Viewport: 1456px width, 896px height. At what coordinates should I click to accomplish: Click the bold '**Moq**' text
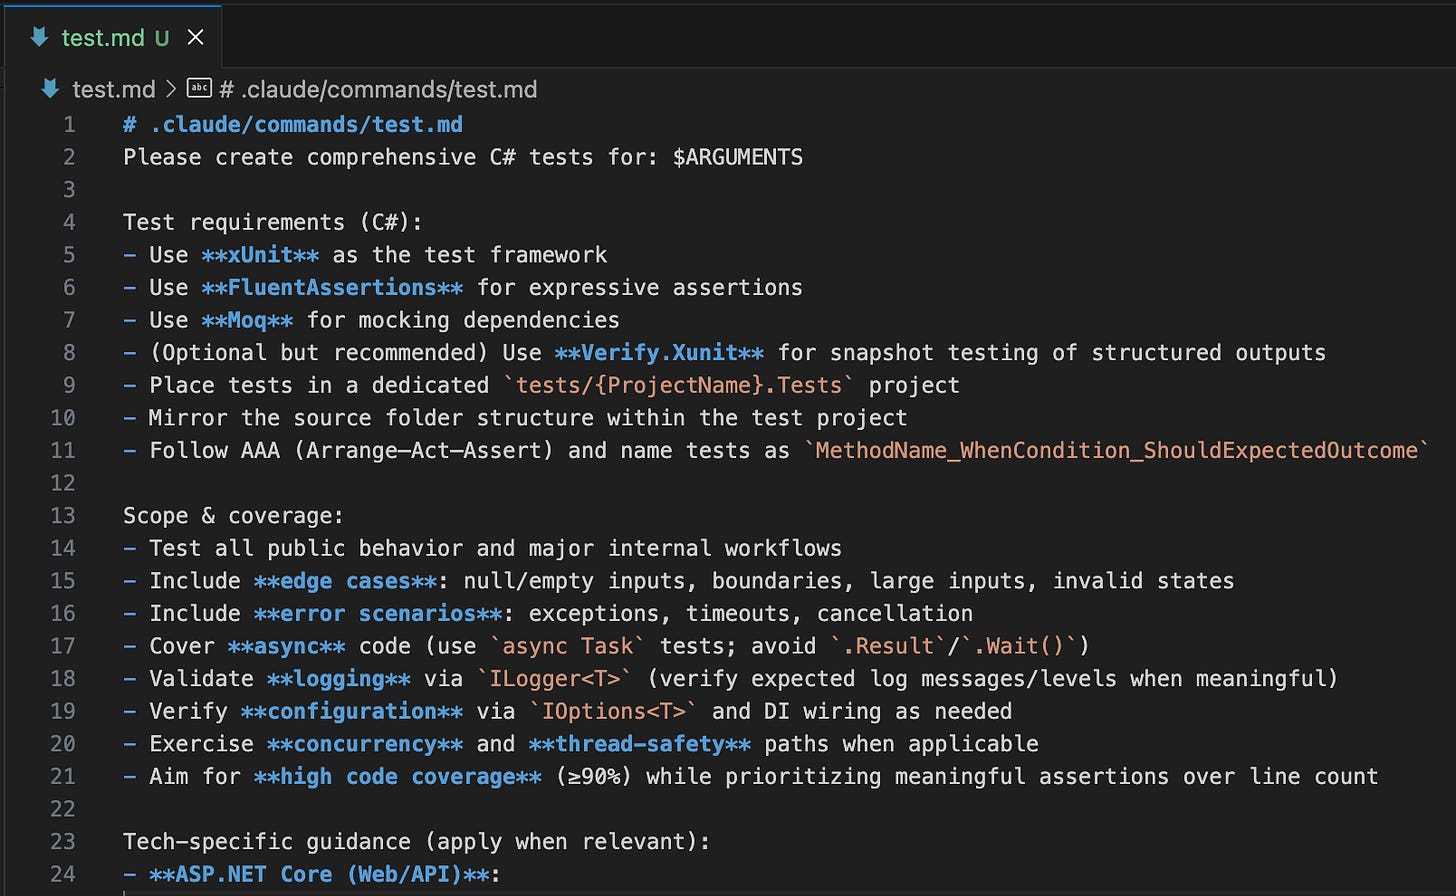[247, 320]
